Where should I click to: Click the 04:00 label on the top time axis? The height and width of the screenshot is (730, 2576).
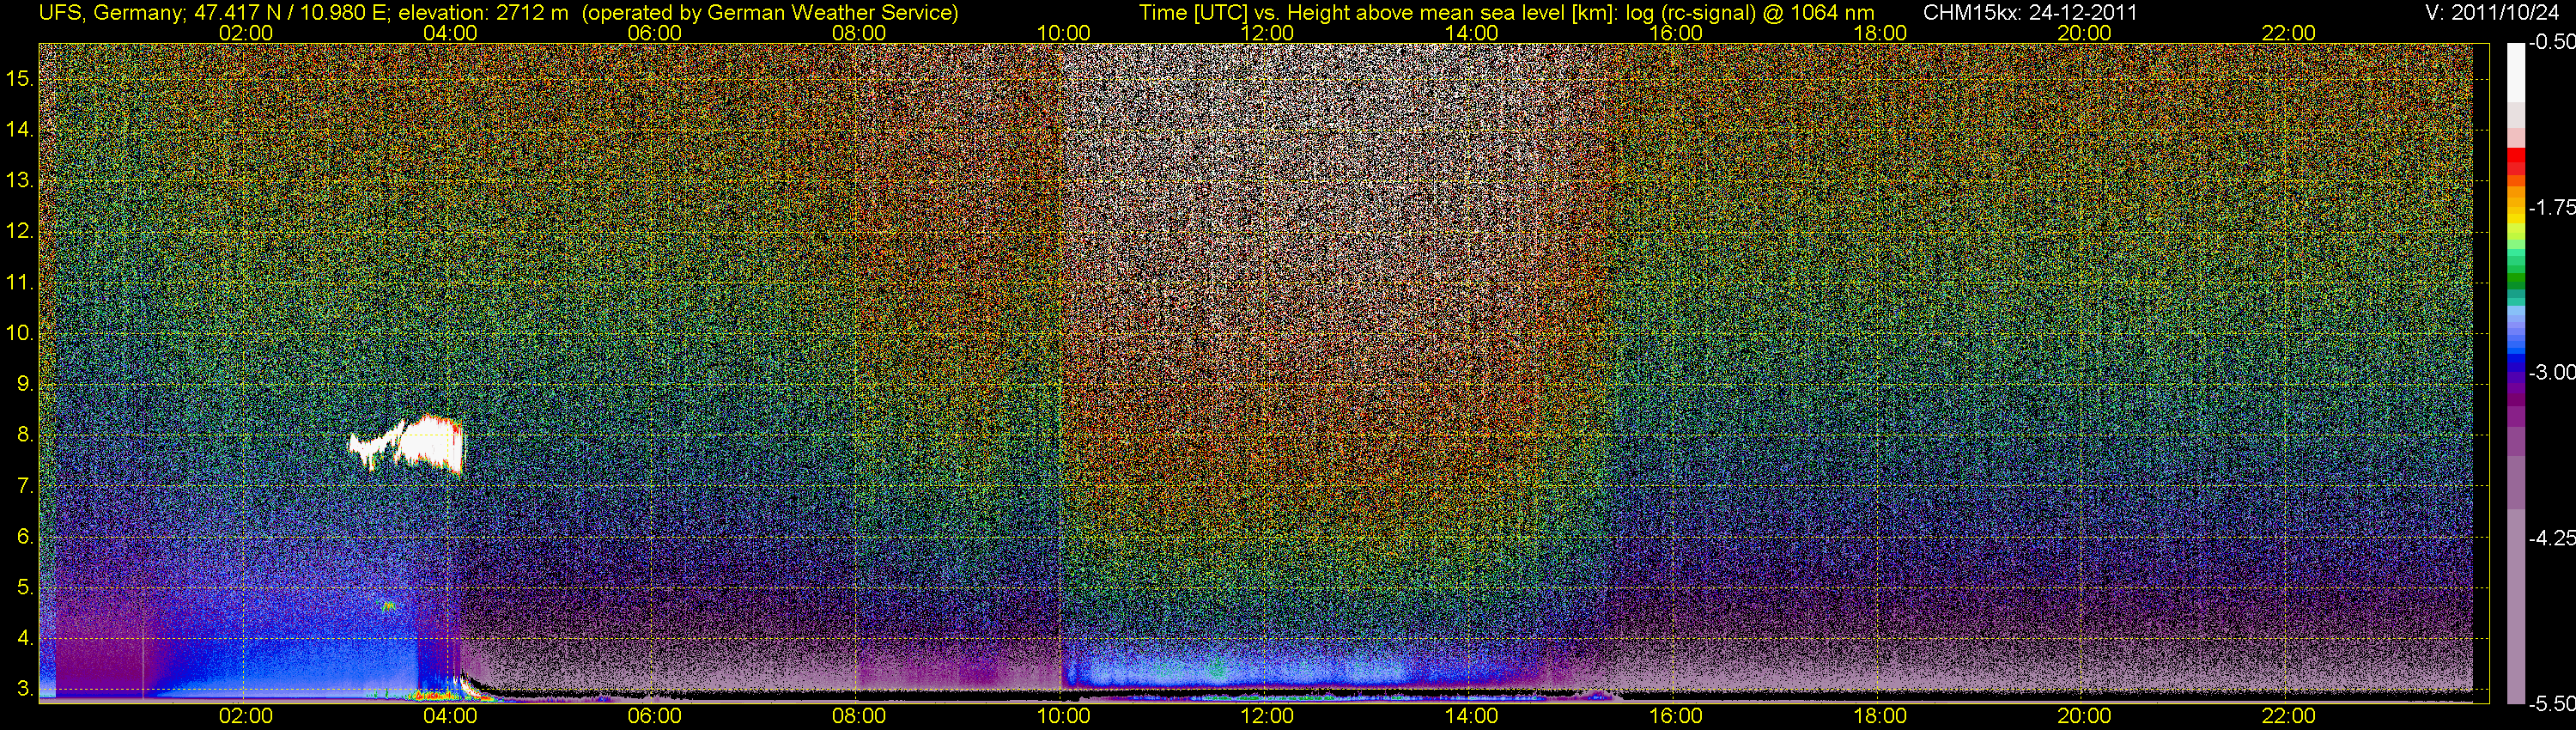(x=450, y=33)
